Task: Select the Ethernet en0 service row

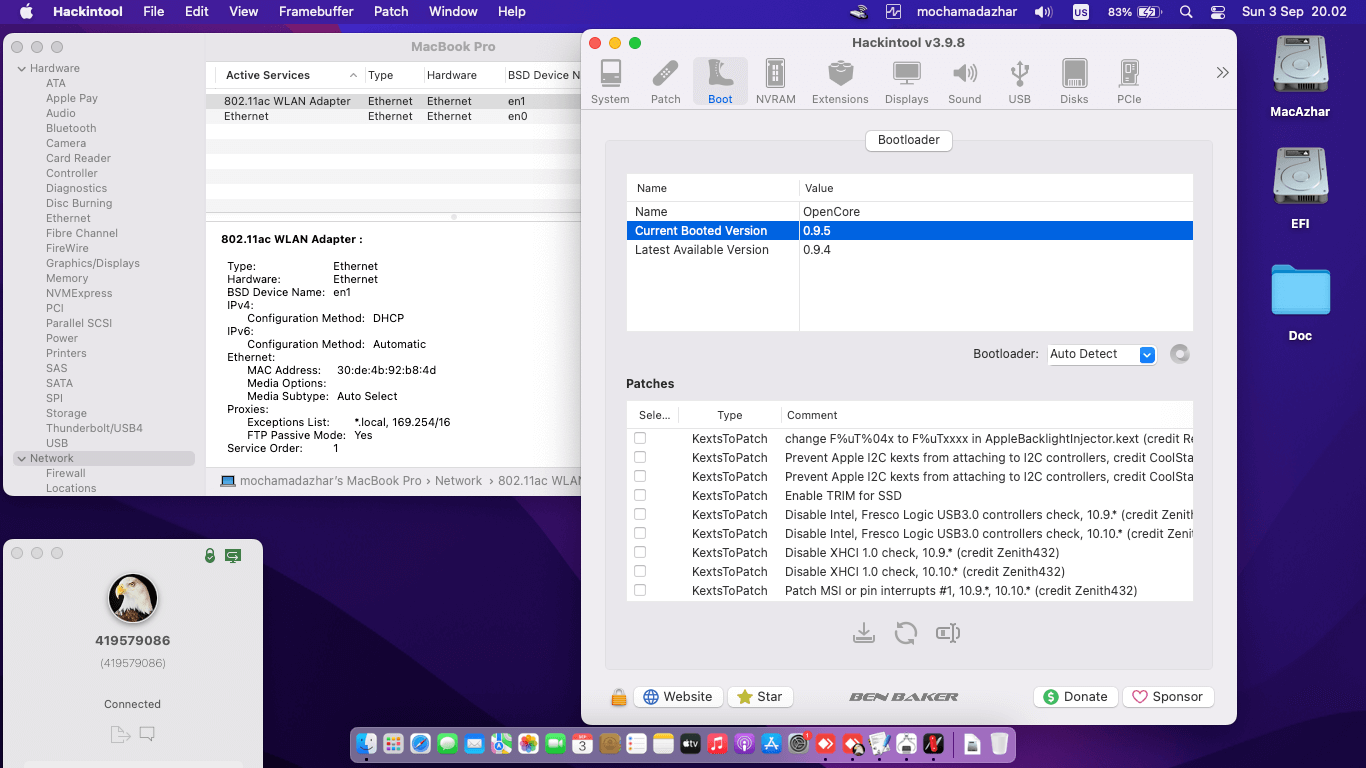Action: [394, 116]
